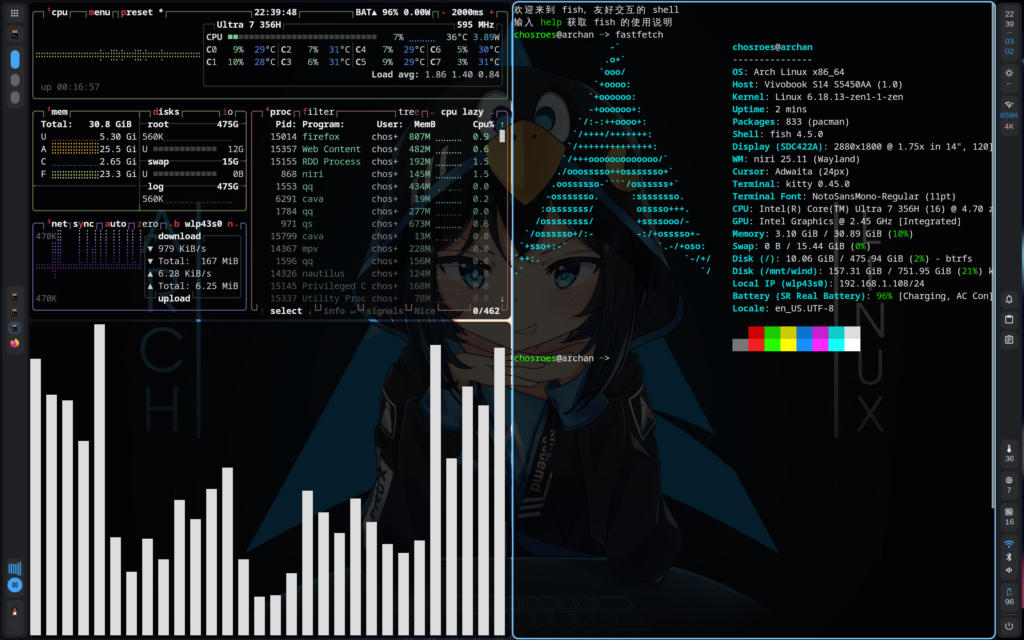
Task: Open the notification bell in right bar
Action: click(1009, 300)
